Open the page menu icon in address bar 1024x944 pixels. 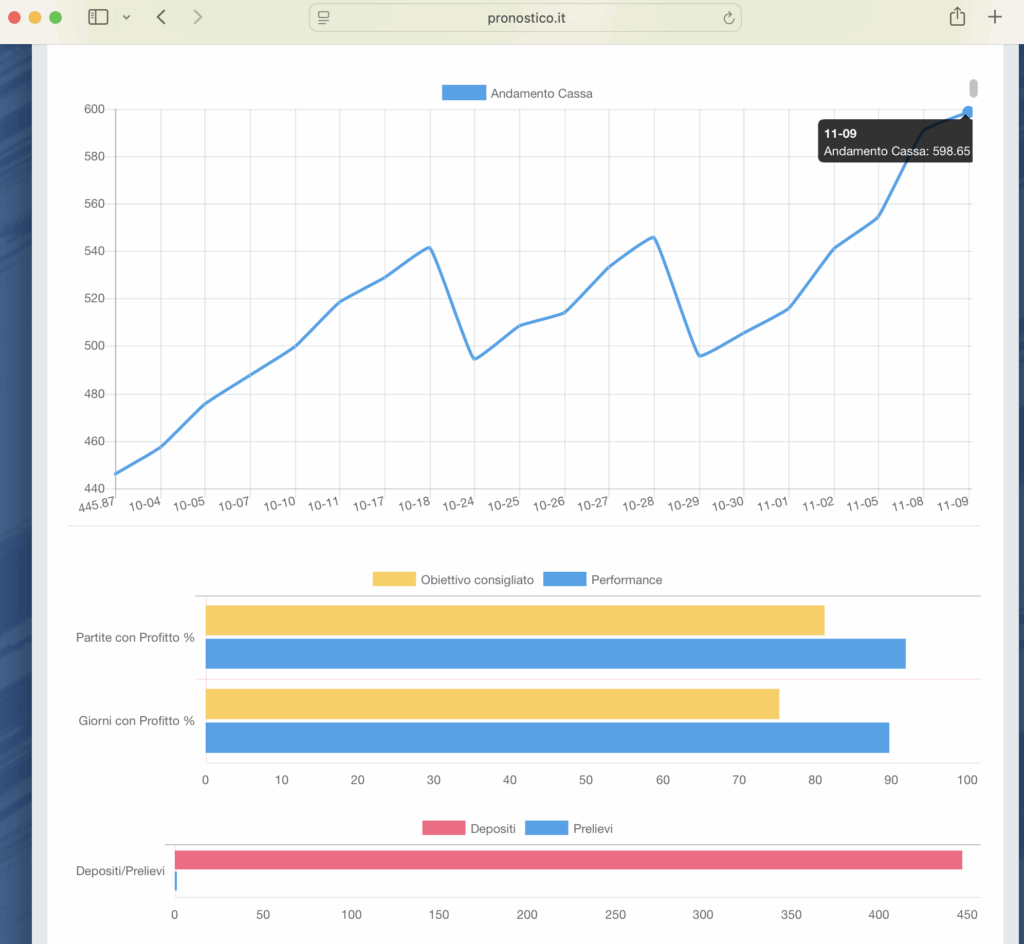point(323,17)
